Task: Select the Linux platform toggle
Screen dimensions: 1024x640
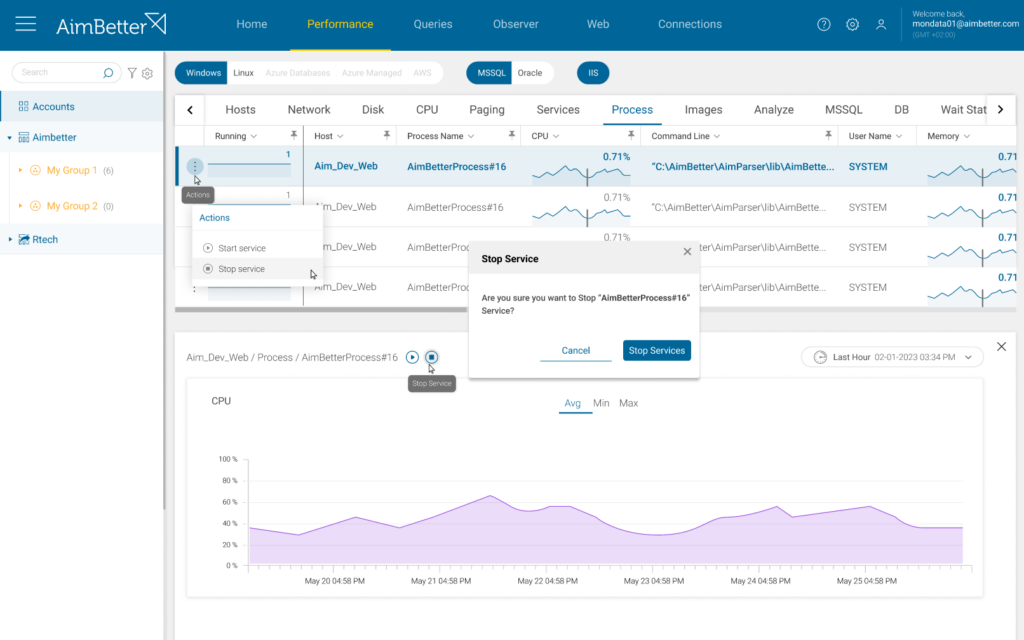Action: pos(244,72)
